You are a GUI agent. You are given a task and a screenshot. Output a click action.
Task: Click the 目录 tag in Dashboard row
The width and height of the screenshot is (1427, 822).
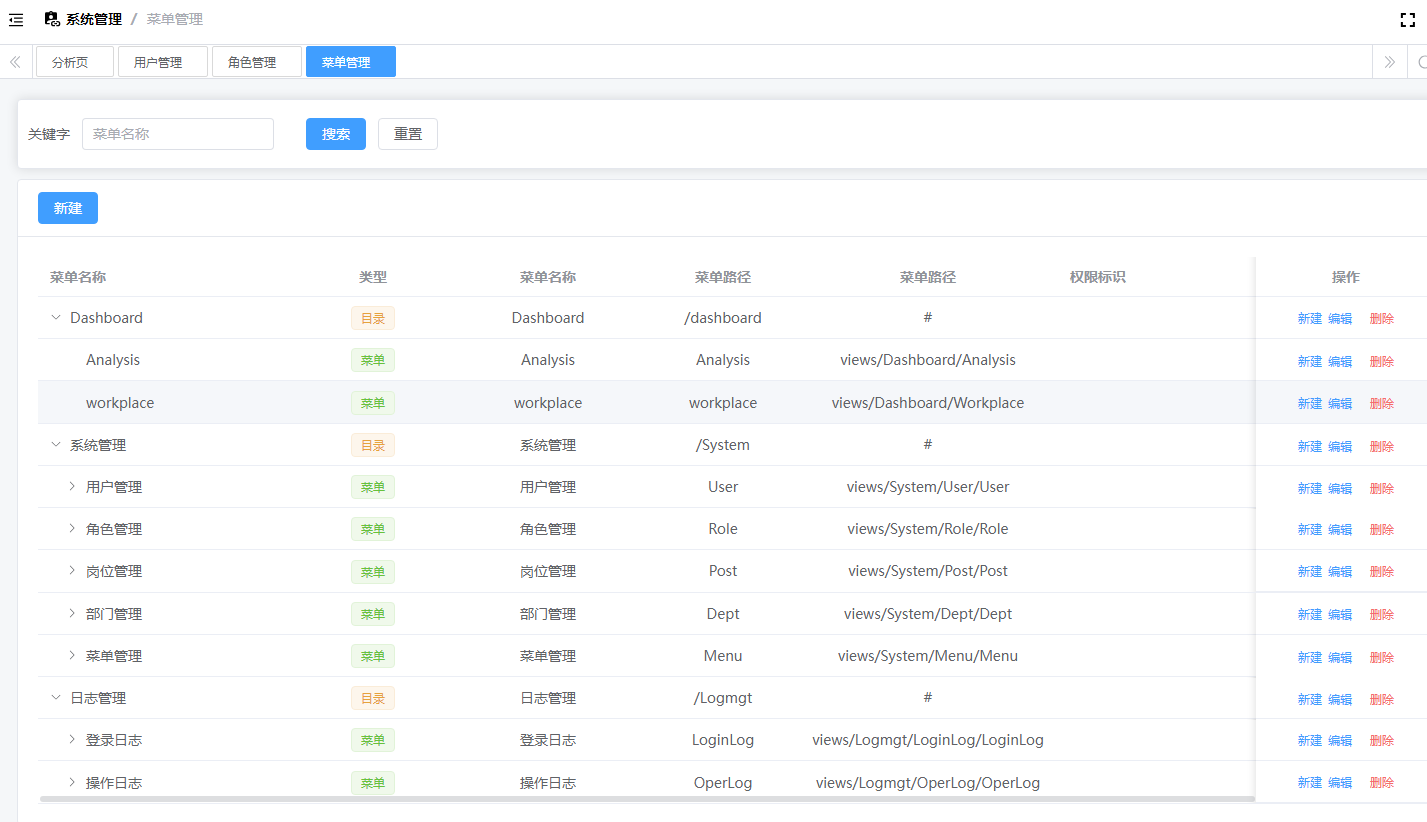373,318
